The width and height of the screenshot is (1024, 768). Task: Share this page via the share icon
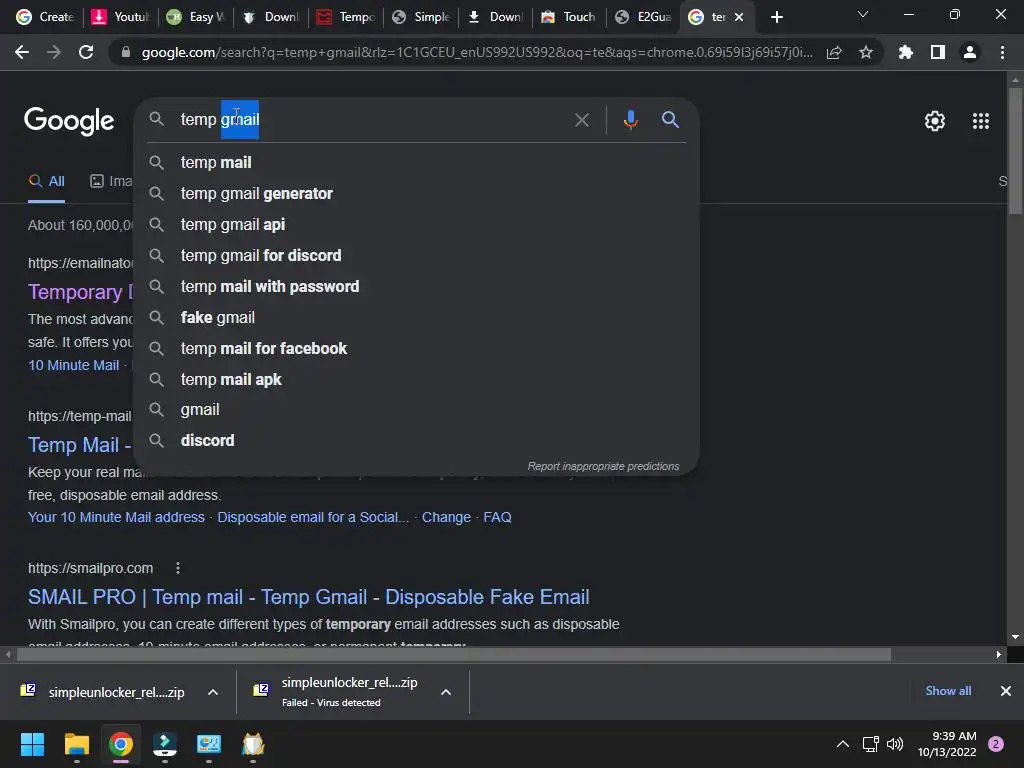834,52
